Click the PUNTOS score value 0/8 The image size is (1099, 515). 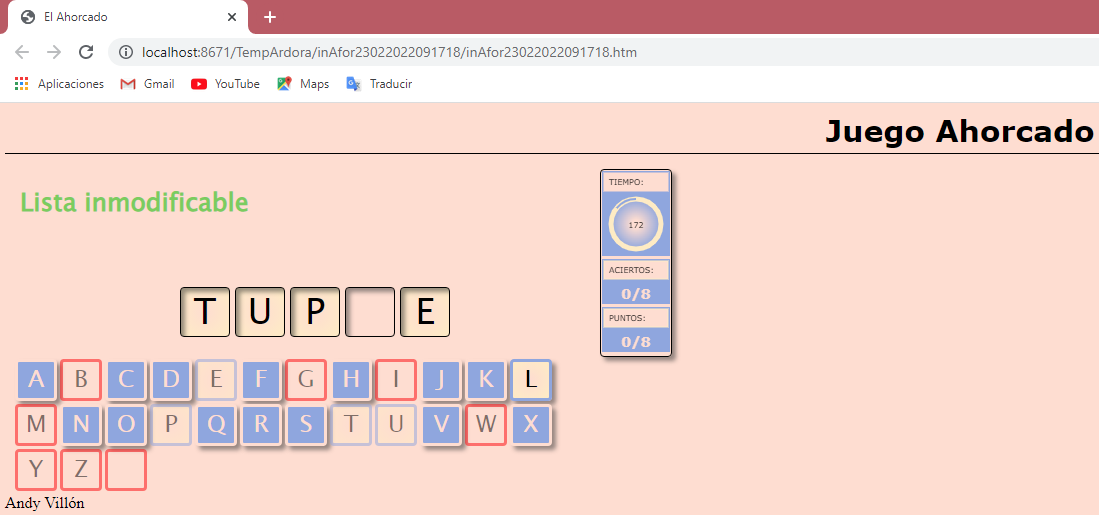click(x=636, y=341)
